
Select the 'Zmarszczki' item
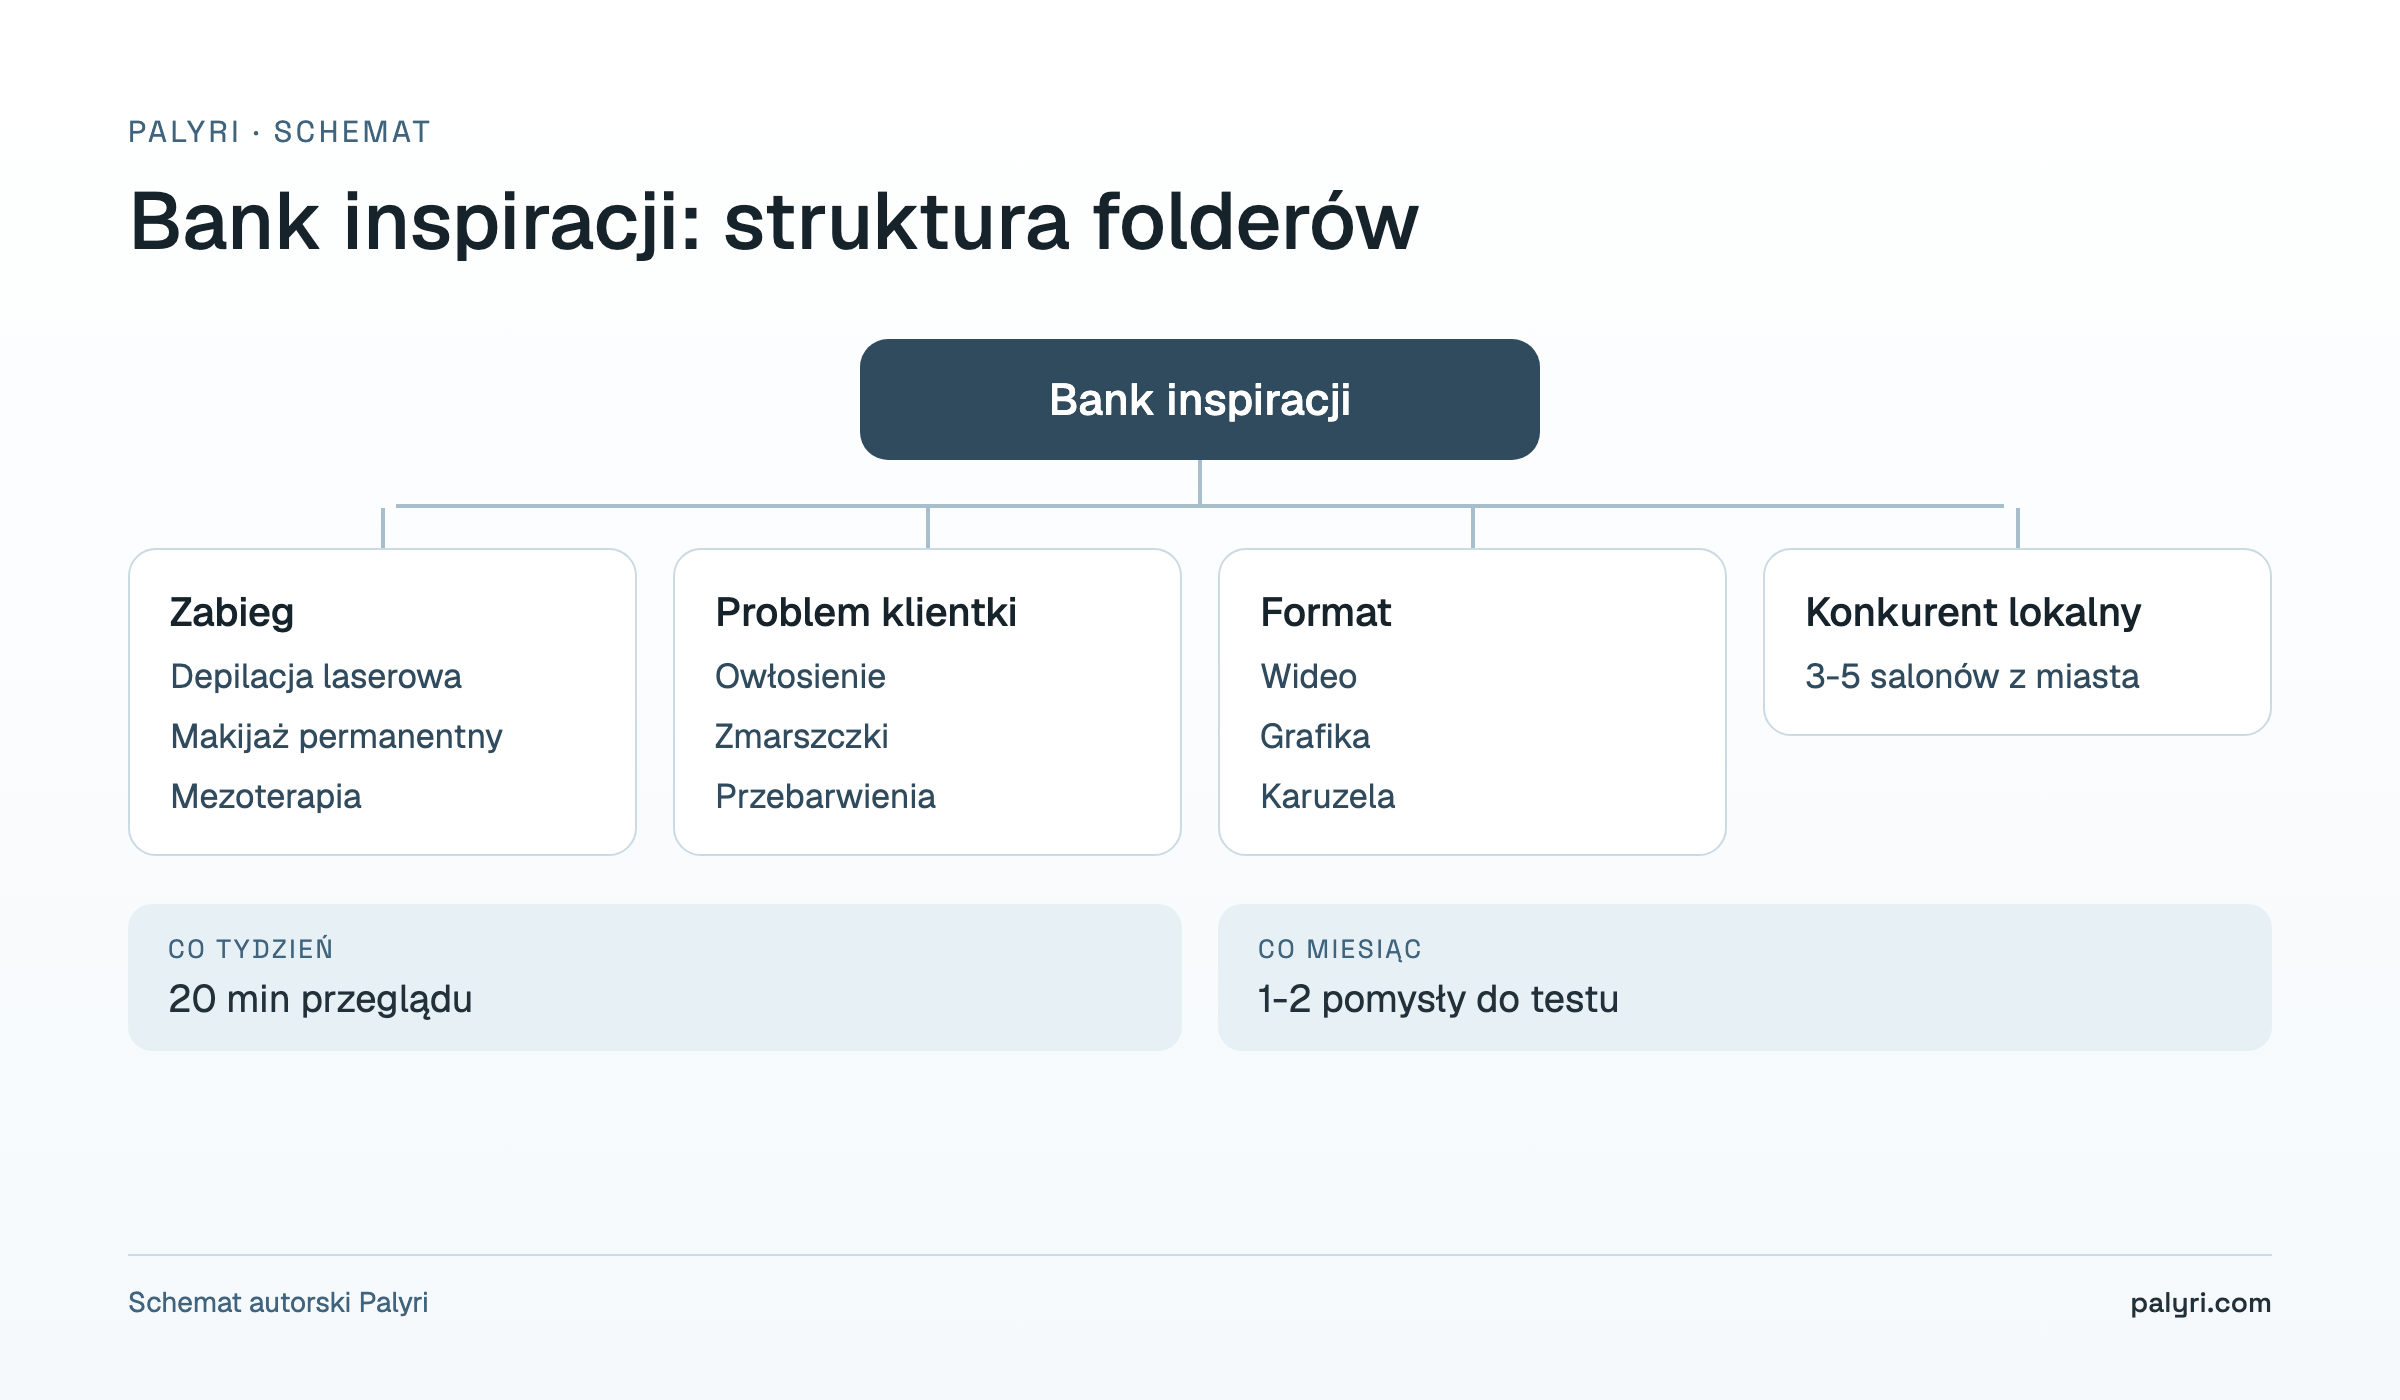801,736
